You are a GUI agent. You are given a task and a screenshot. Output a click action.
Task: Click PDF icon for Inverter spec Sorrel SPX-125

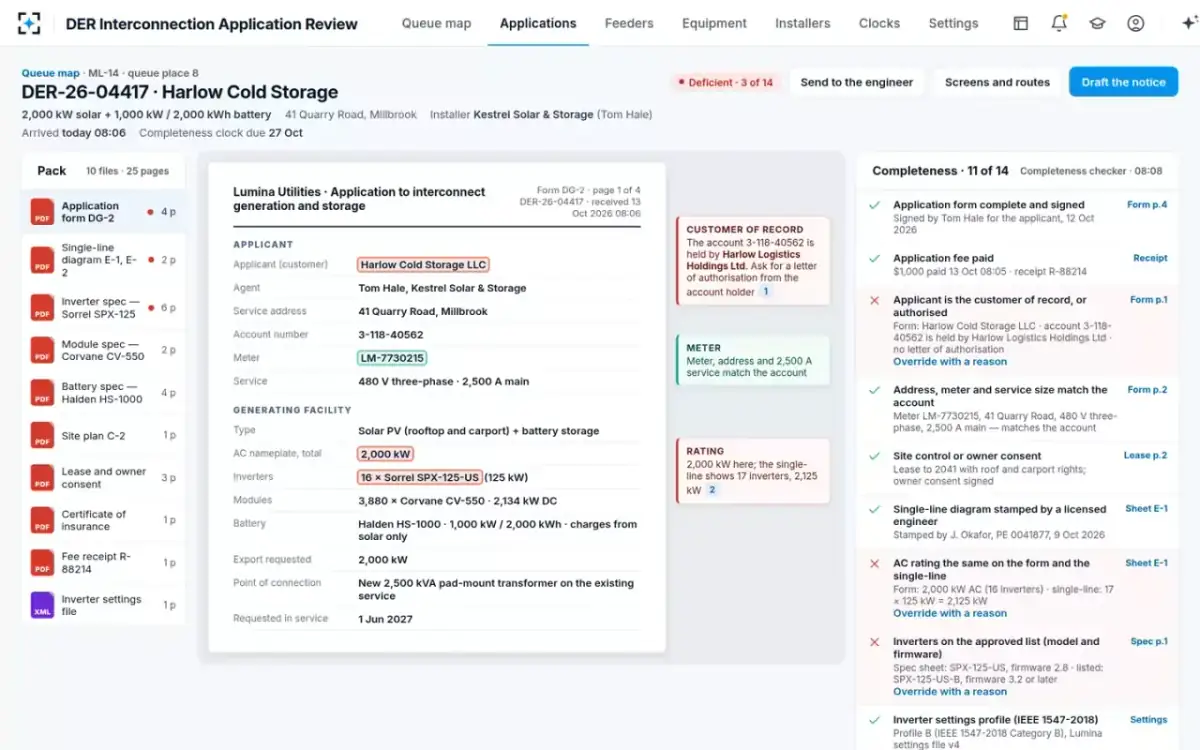(42, 308)
